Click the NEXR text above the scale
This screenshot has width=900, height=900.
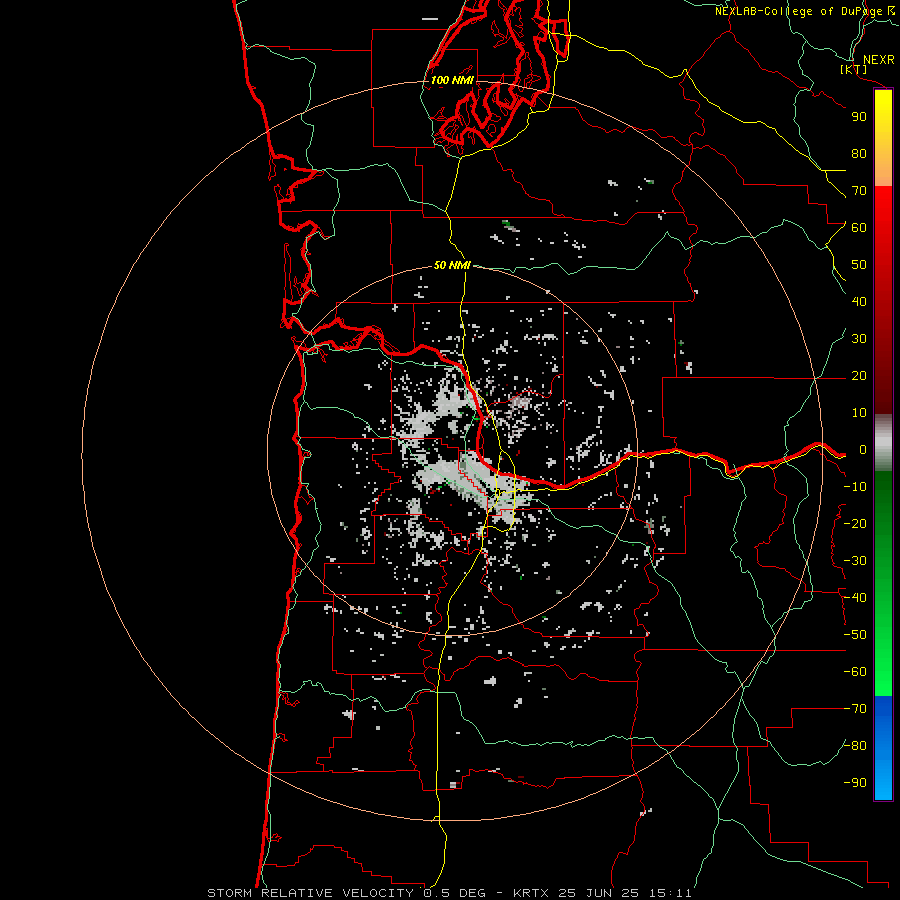[x=879, y=60]
